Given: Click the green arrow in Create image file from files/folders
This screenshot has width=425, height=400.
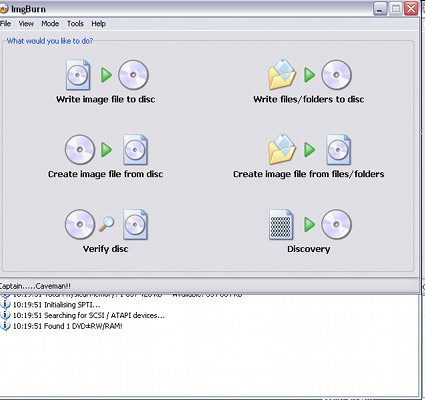Looking at the screenshot, I should pyautogui.click(x=309, y=150).
